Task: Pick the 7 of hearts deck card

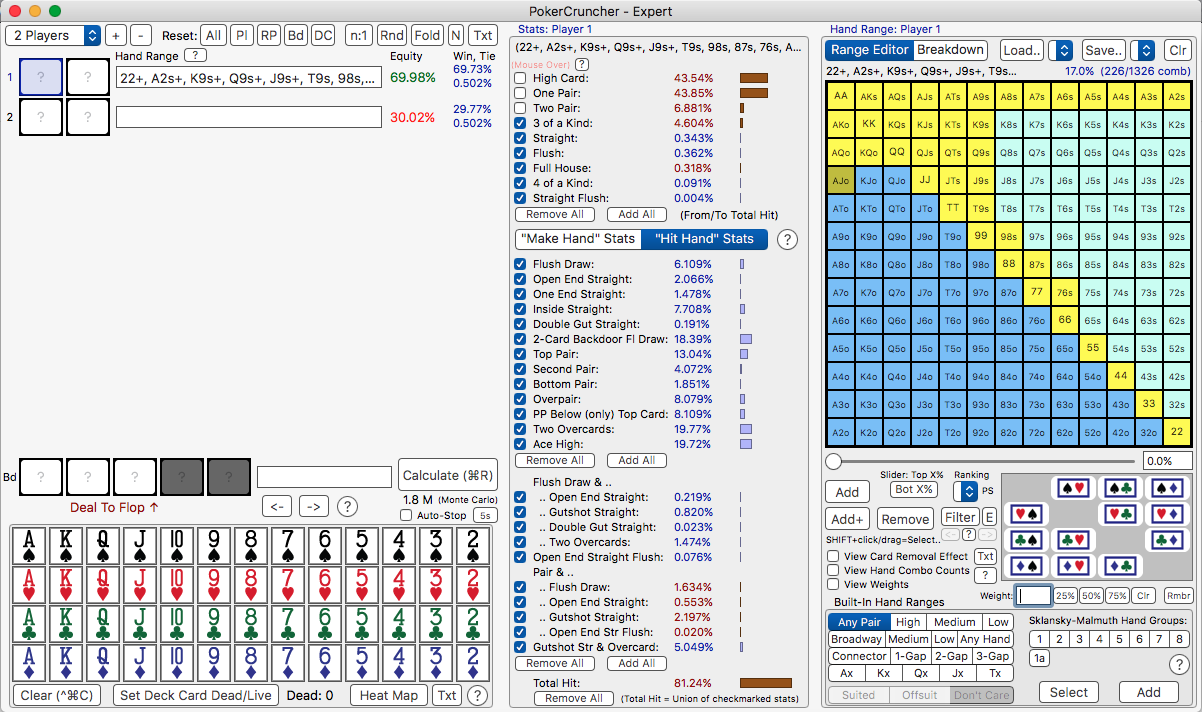Action: click(287, 585)
